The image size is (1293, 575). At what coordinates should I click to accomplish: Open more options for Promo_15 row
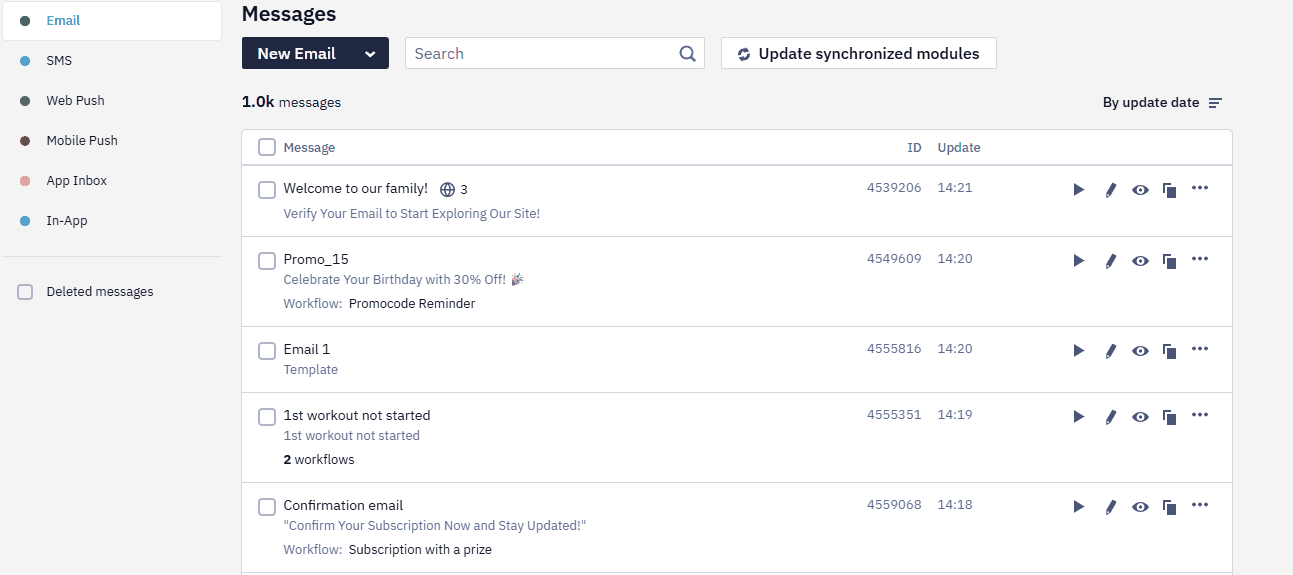(x=1200, y=259)
